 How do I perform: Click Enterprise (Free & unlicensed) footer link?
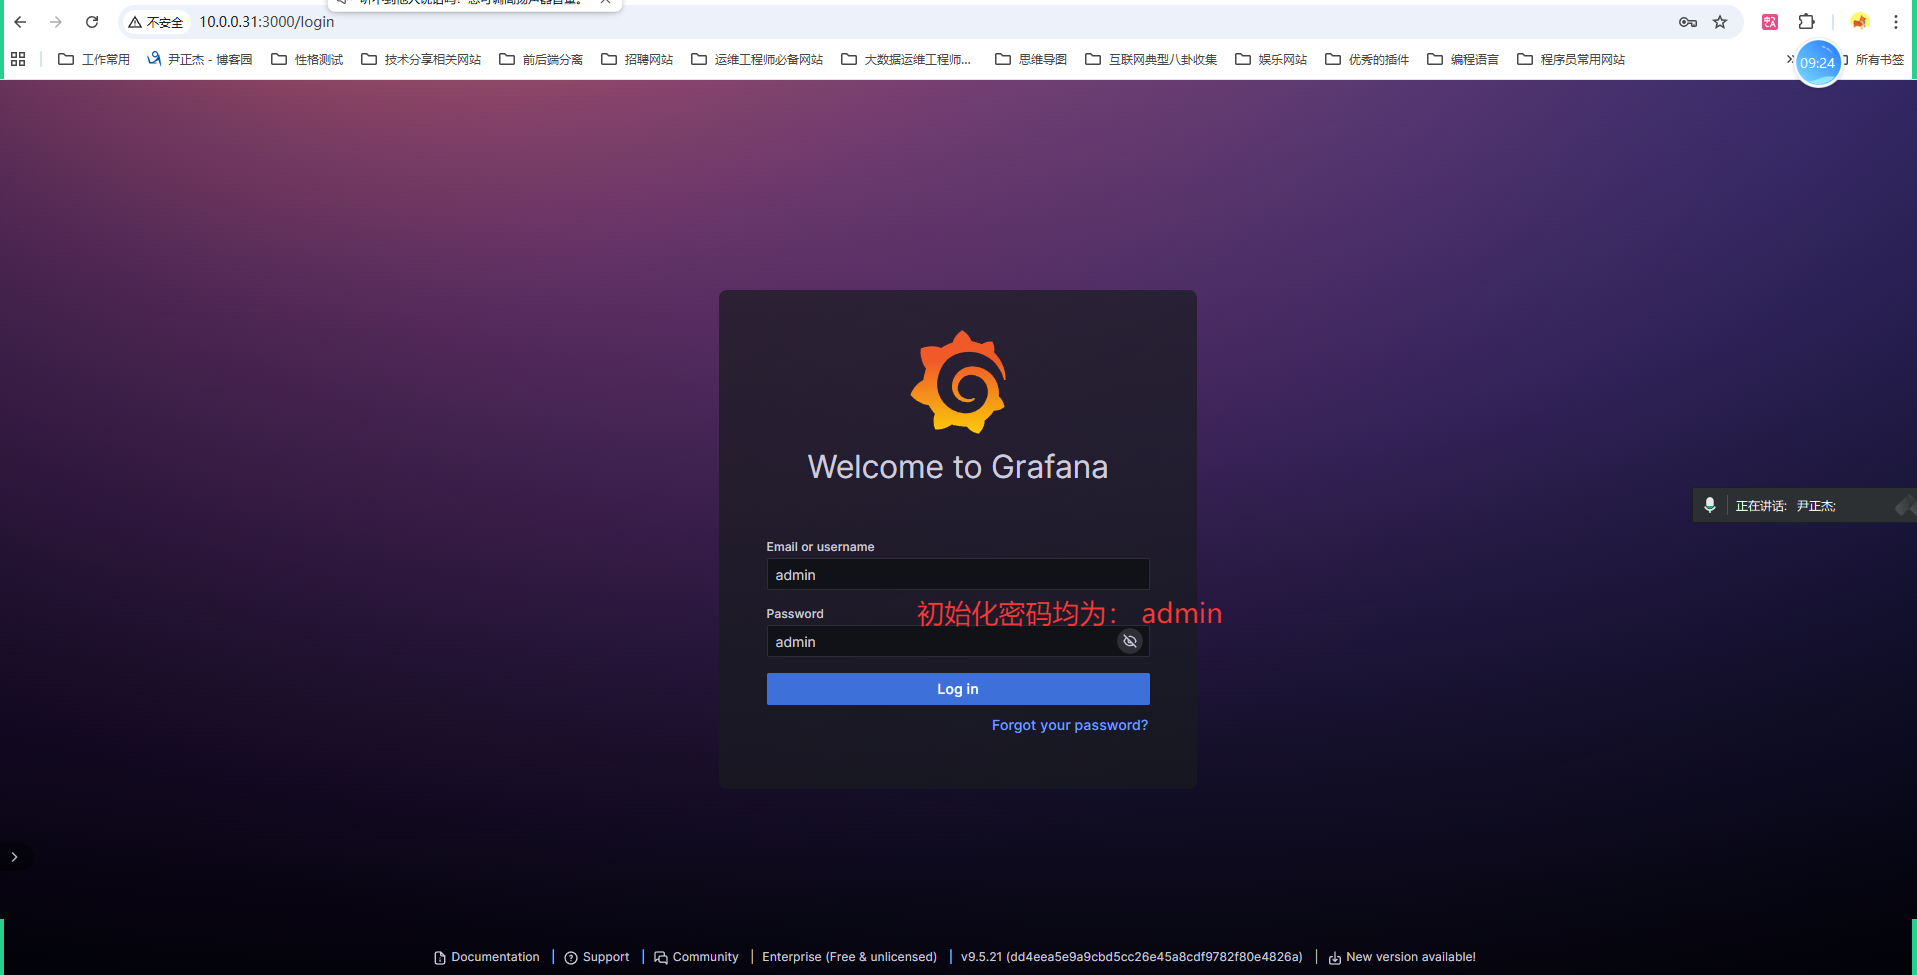click(x=850, y=957)
